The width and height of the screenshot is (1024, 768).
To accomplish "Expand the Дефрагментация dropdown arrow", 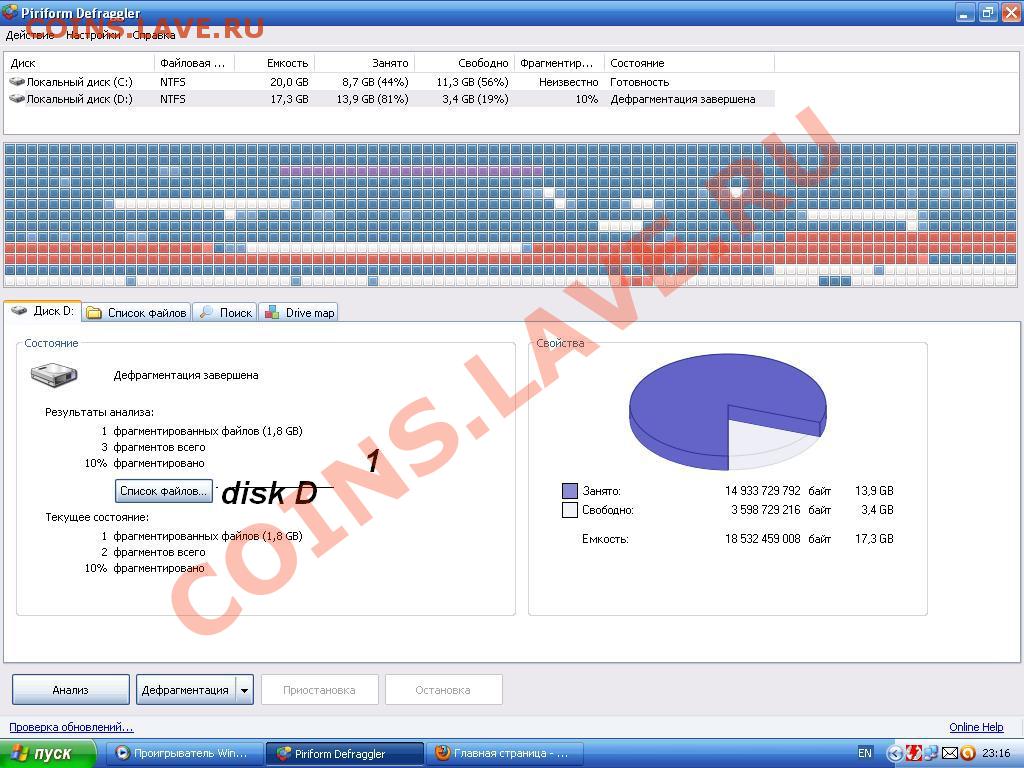I will (x=244, y=690).
